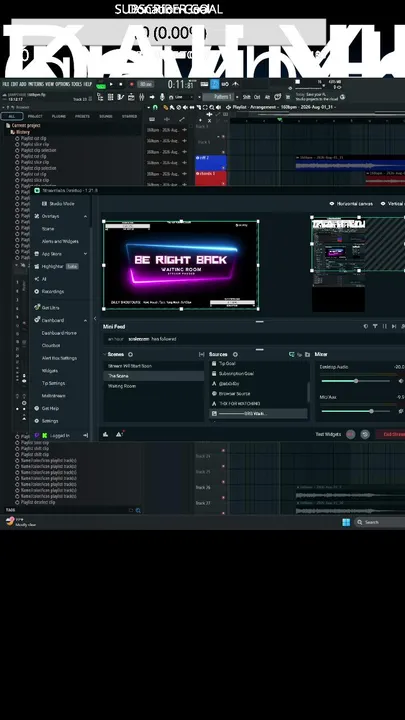Switch to PLUGINS tab in FL browser
This screenshot has height=720, width=405.
tap(59, 116)
